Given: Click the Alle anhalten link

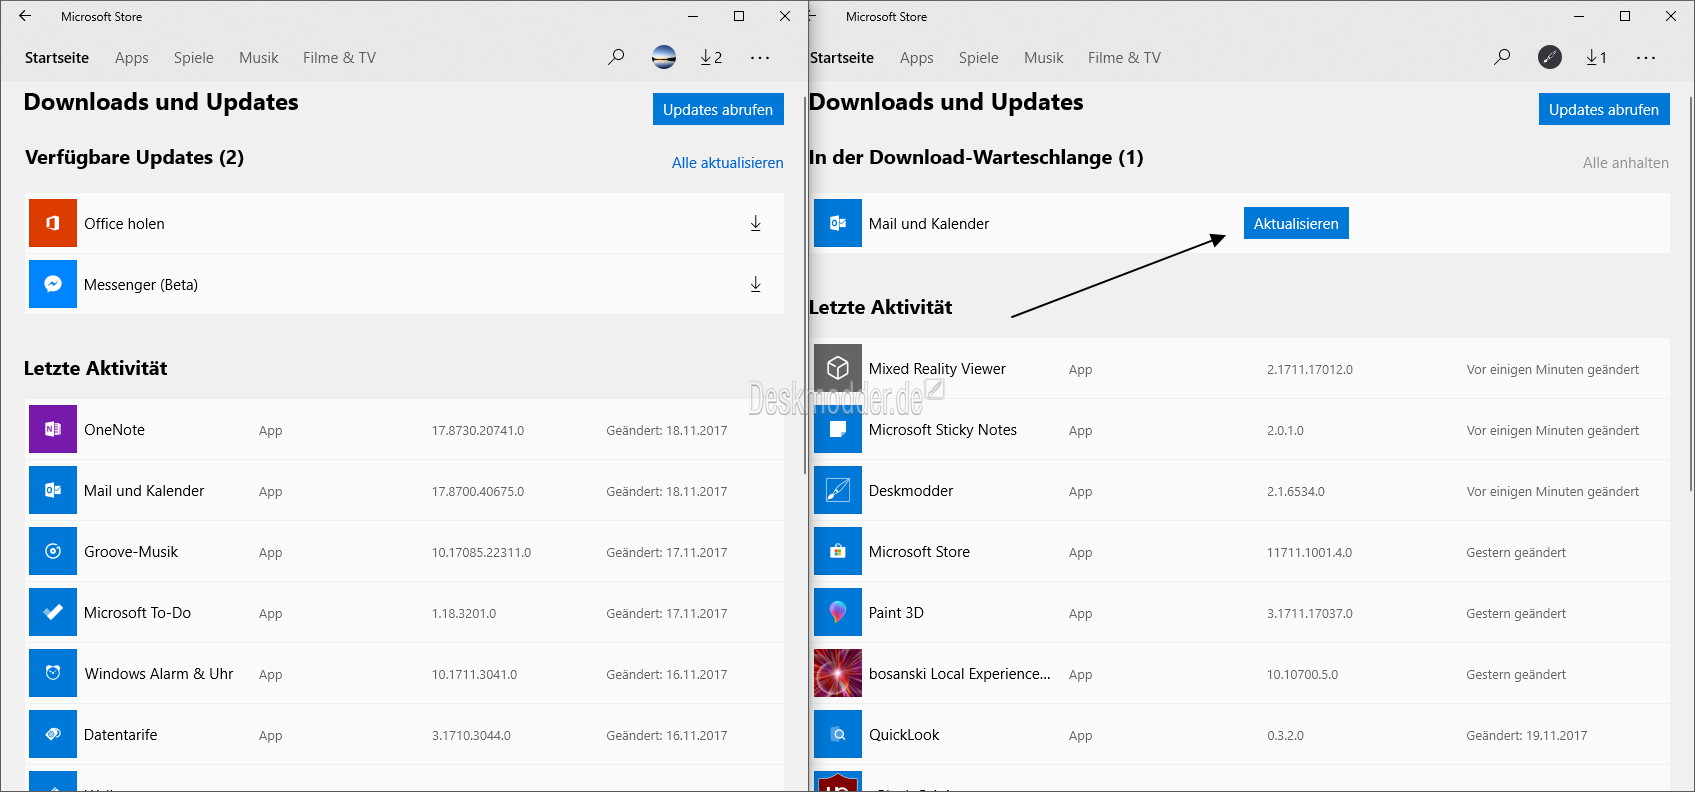Looking at the screenshot, I should [x=1626, y=162].
